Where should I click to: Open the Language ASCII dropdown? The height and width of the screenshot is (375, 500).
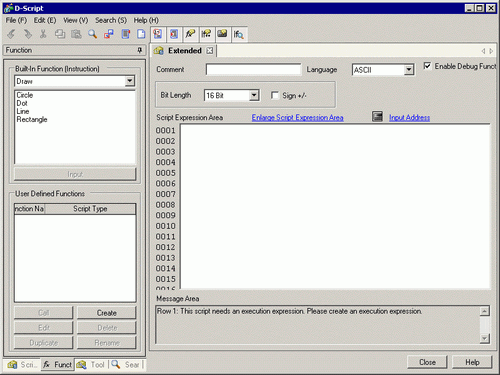coord(409,70)
